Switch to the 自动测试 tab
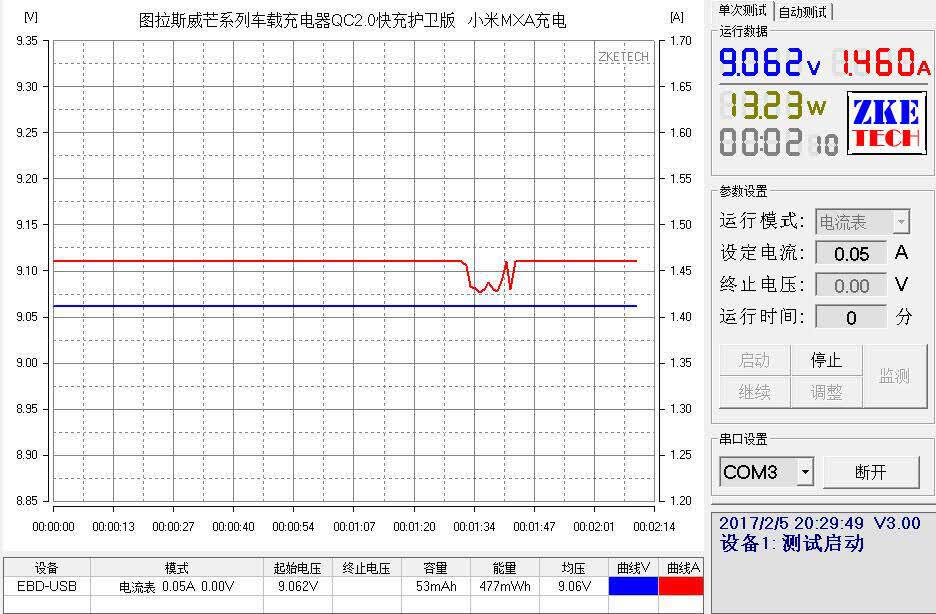 coord(803,12)
